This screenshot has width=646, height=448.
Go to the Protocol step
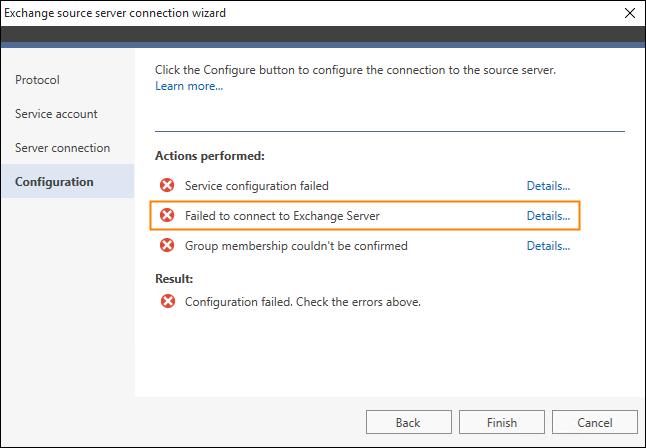tap(37, 80)
